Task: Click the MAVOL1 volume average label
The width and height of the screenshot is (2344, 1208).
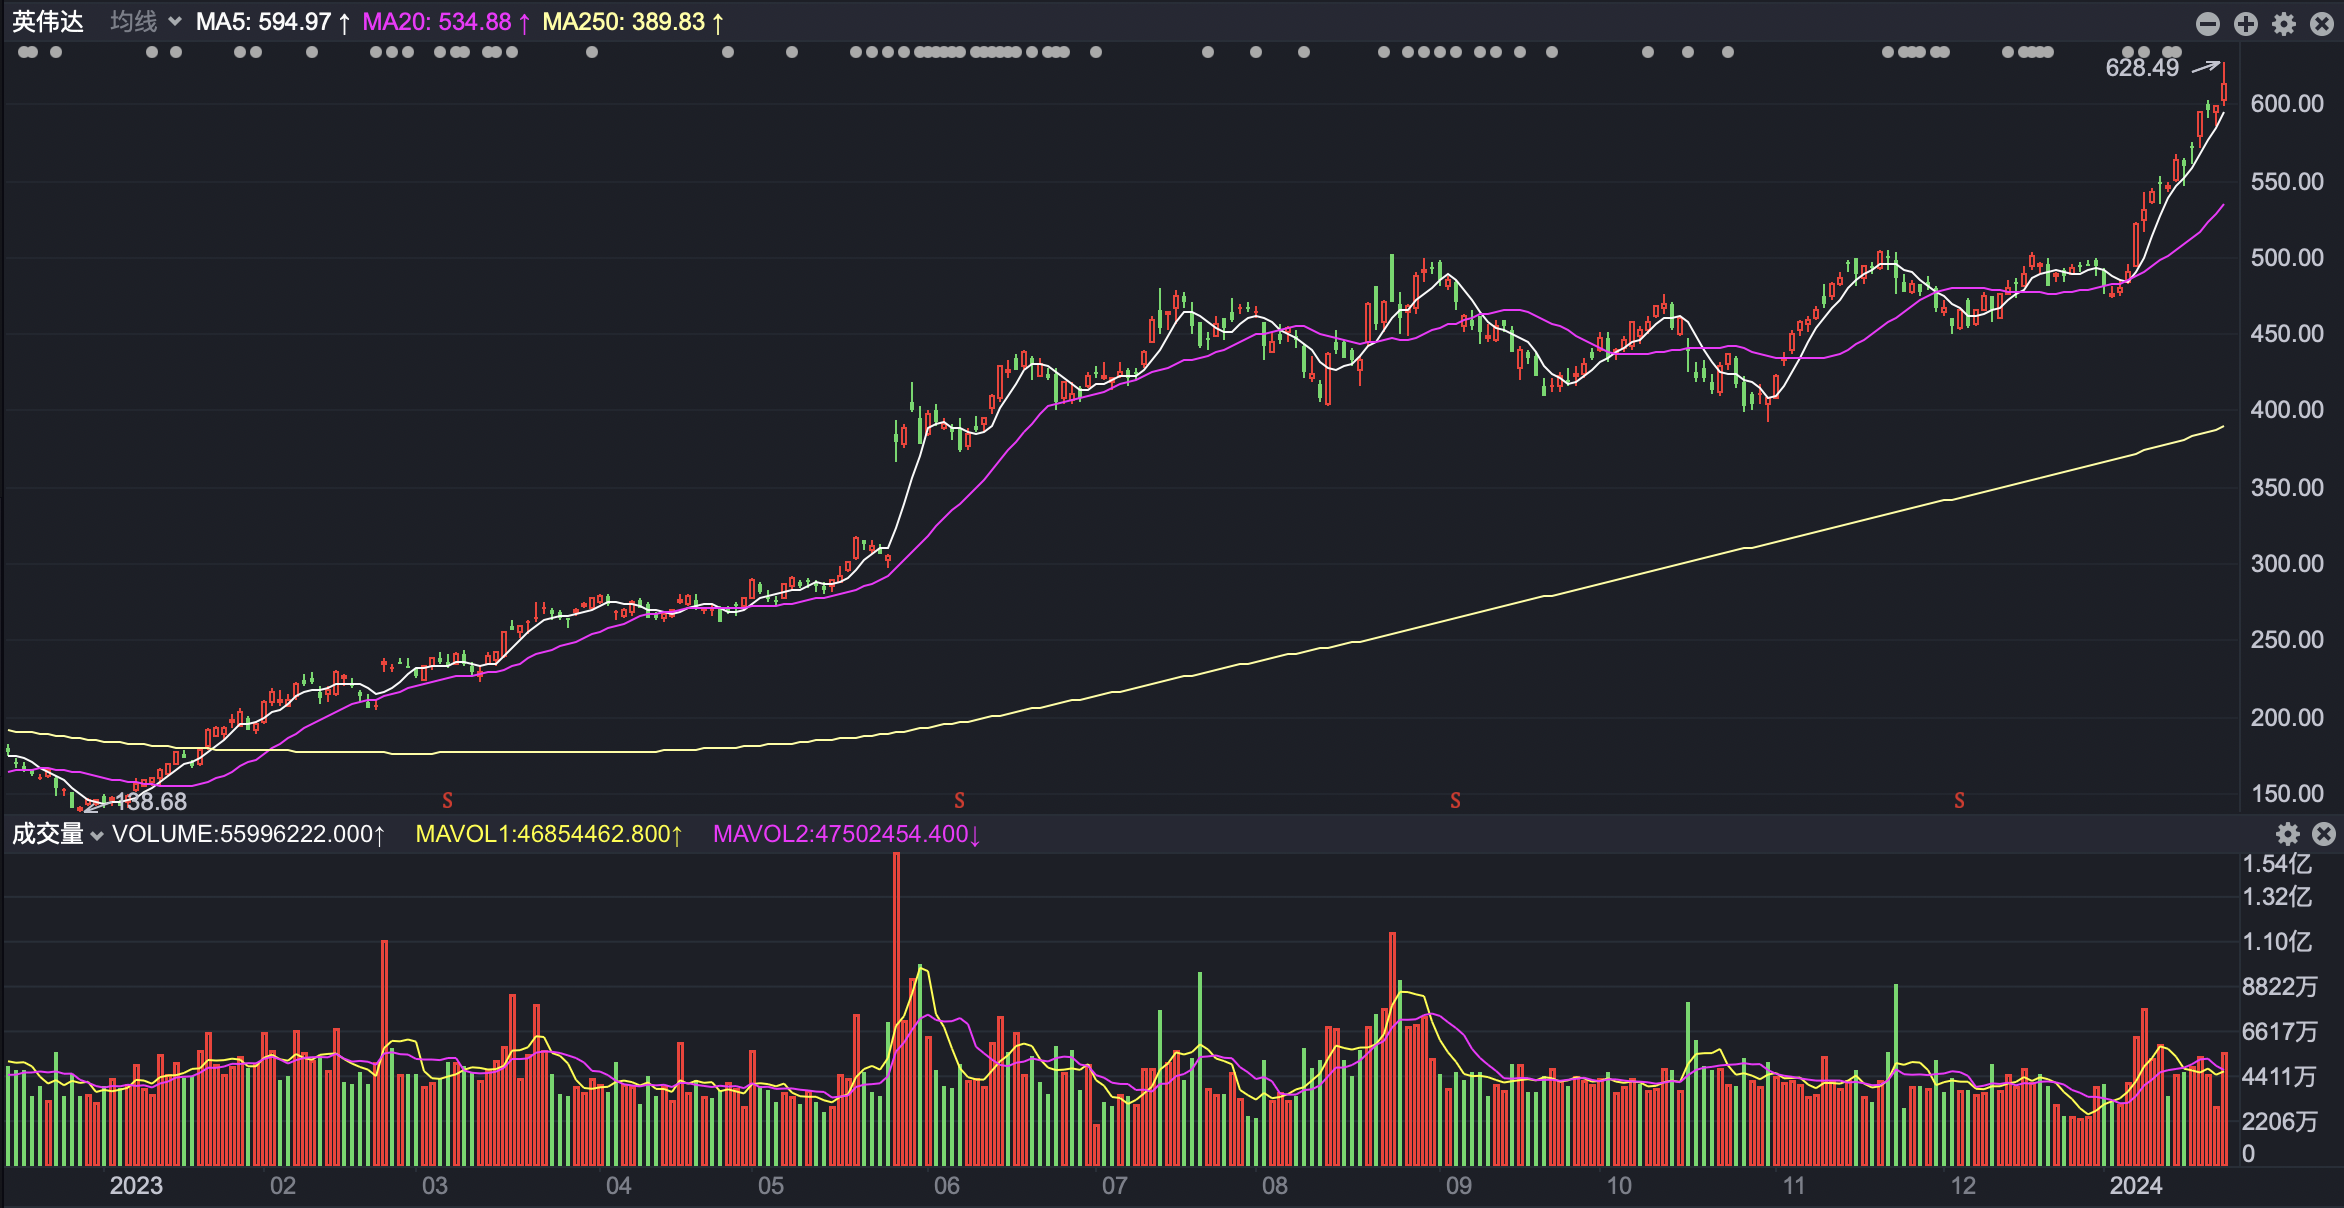Action: 548,834
